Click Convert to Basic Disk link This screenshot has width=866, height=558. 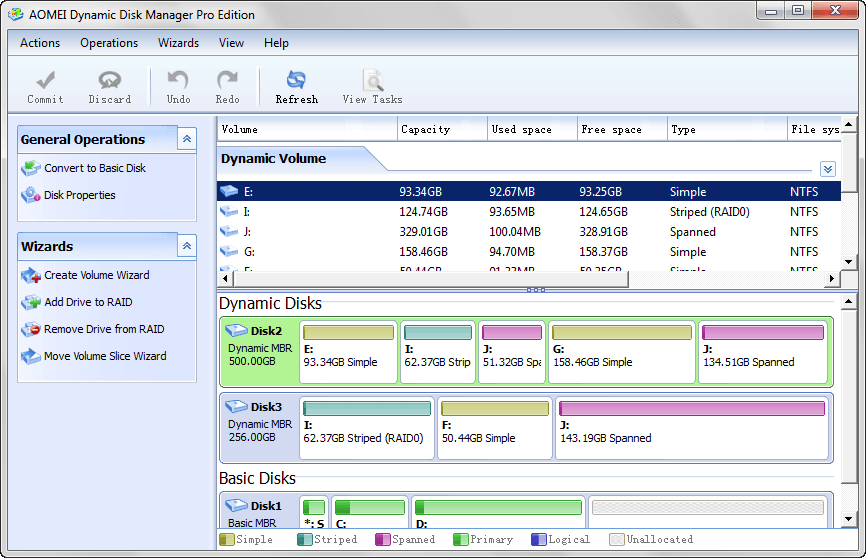[95, 168]
